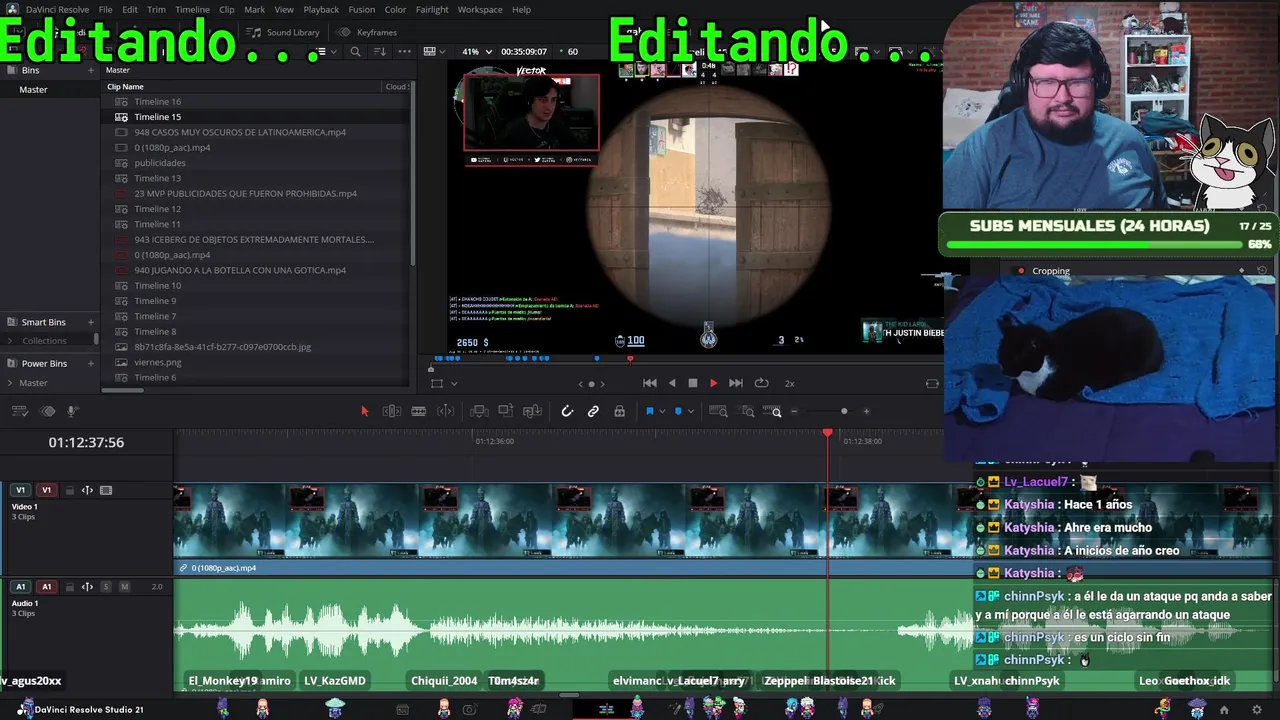Toggle auto track selector on Video 1
This screenshot has height=720, width=1280.
pos(87,490)
